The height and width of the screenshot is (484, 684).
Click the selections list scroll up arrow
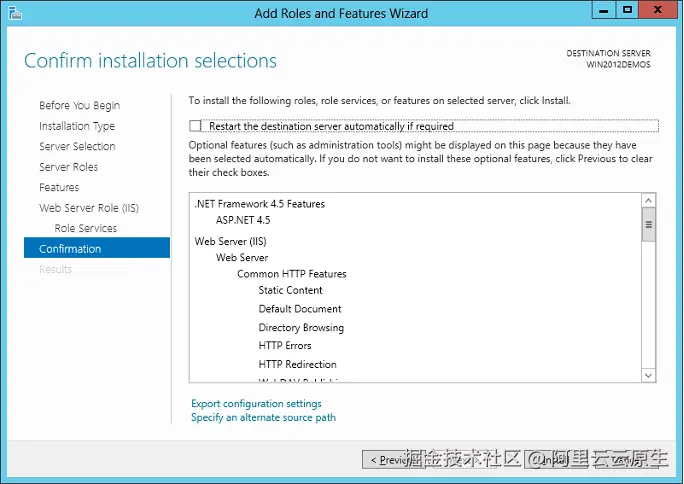(648, 200)
